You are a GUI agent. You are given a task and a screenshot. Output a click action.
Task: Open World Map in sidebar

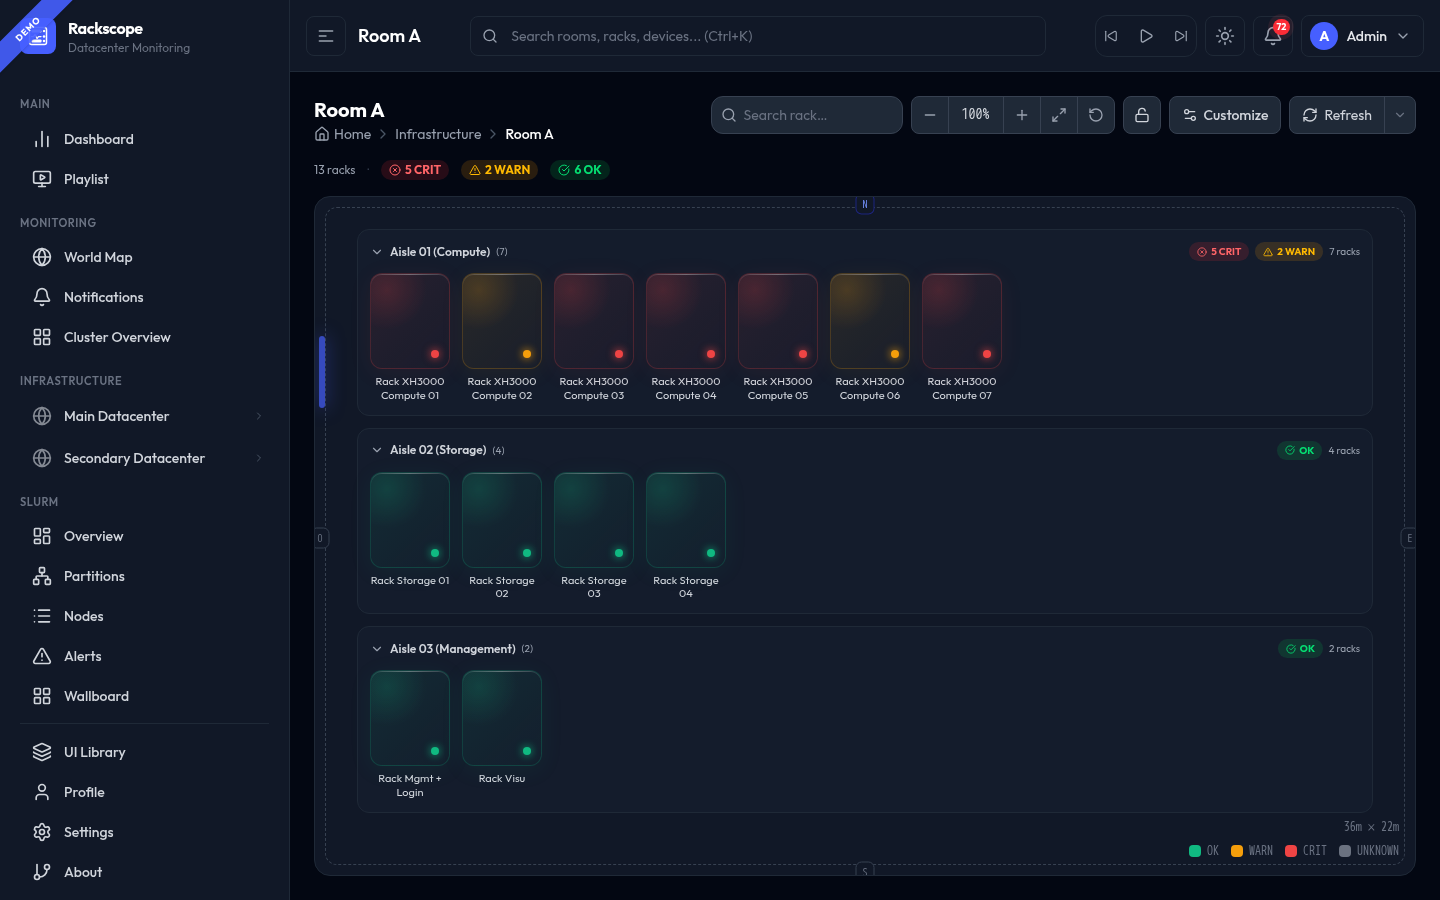pos(98,257)
